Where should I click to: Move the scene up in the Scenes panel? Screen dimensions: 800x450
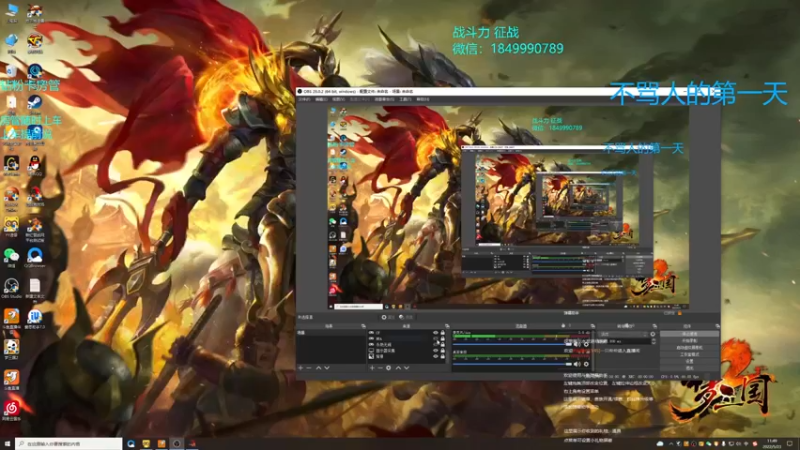click(x=318, y=368)
